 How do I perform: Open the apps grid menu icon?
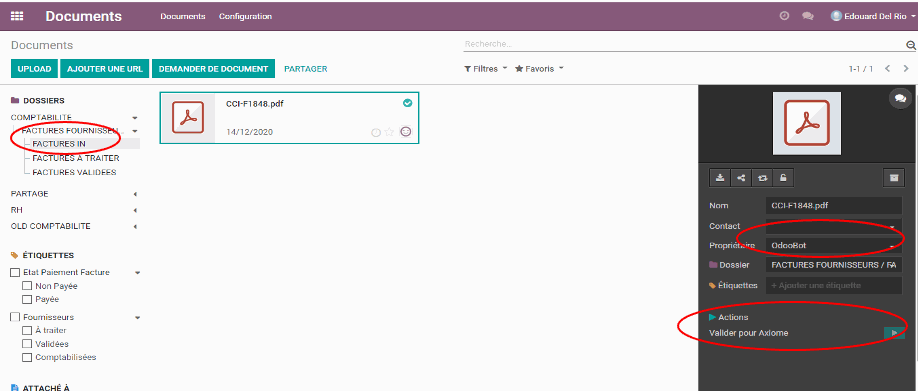pos(17,16)
